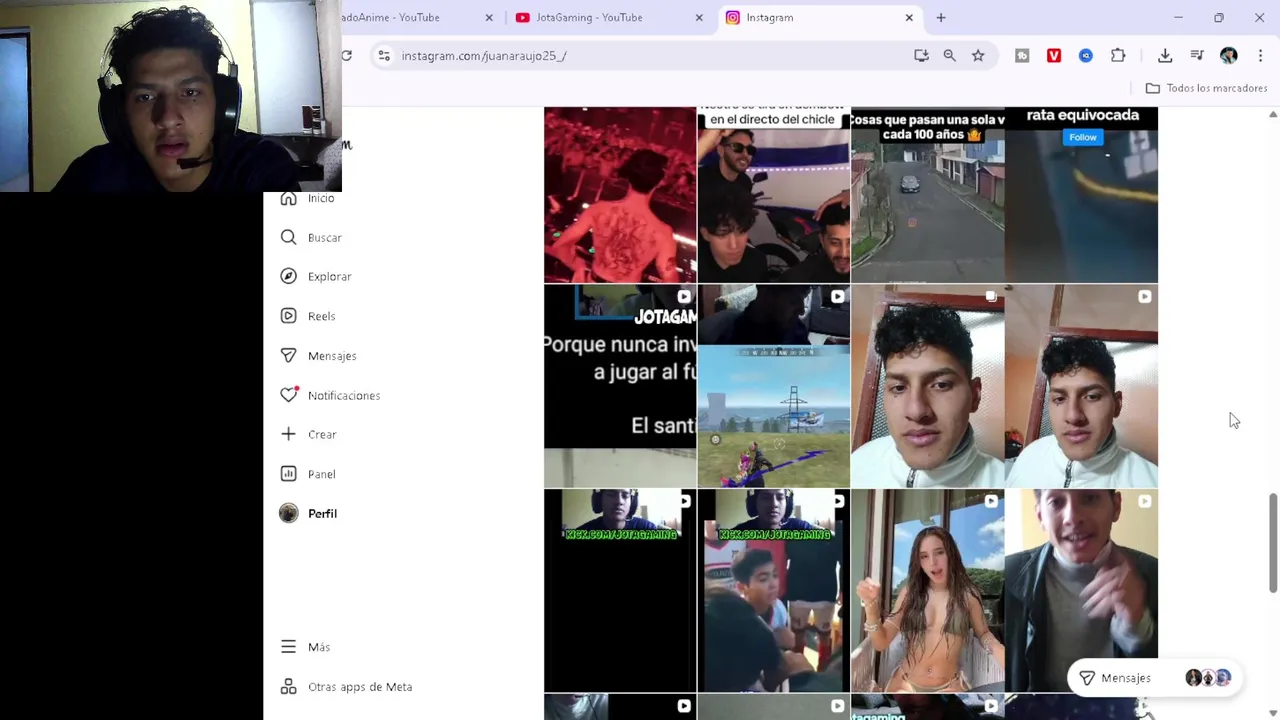
Task: Click scrollbar down arrow
Action: click(x=1273, y=713)
